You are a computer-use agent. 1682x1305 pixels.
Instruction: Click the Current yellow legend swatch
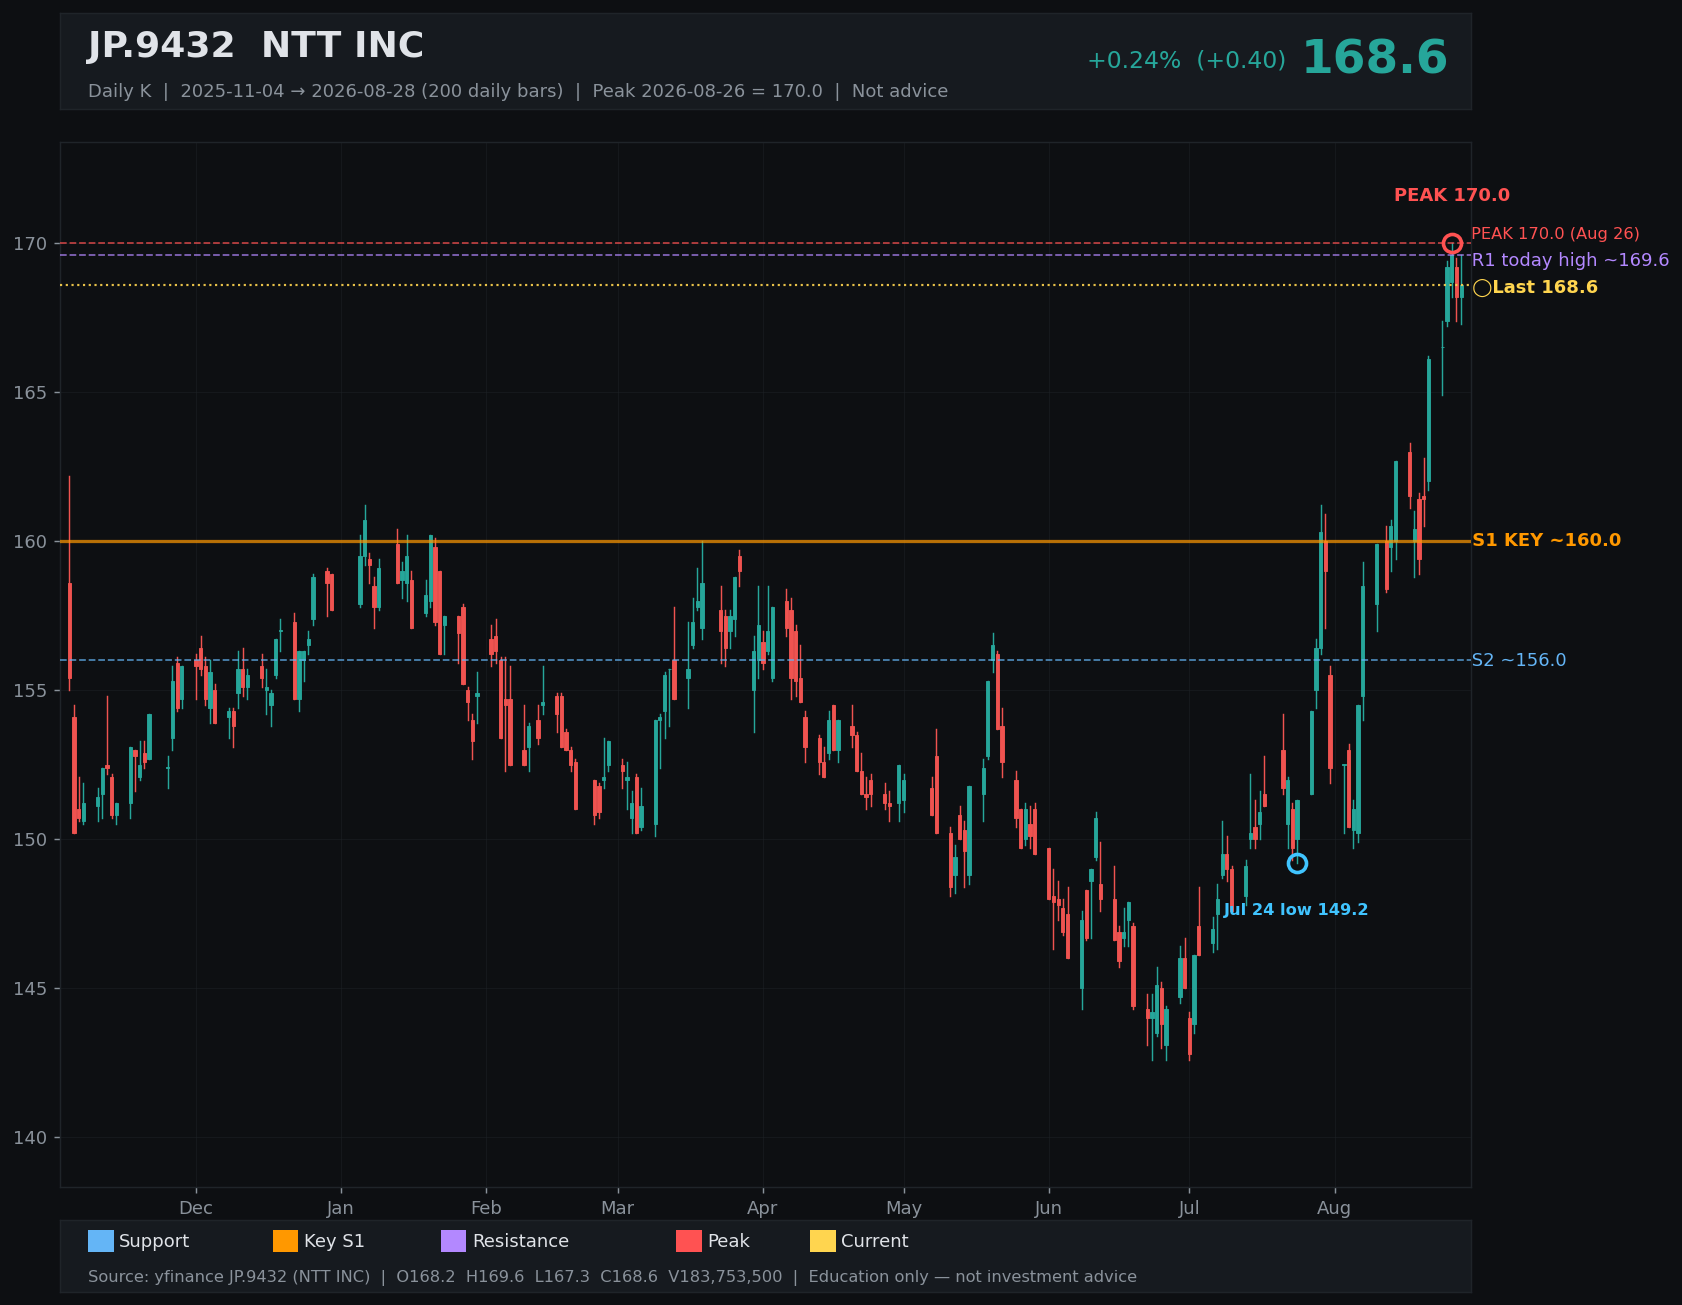[x=823, y=1241]
